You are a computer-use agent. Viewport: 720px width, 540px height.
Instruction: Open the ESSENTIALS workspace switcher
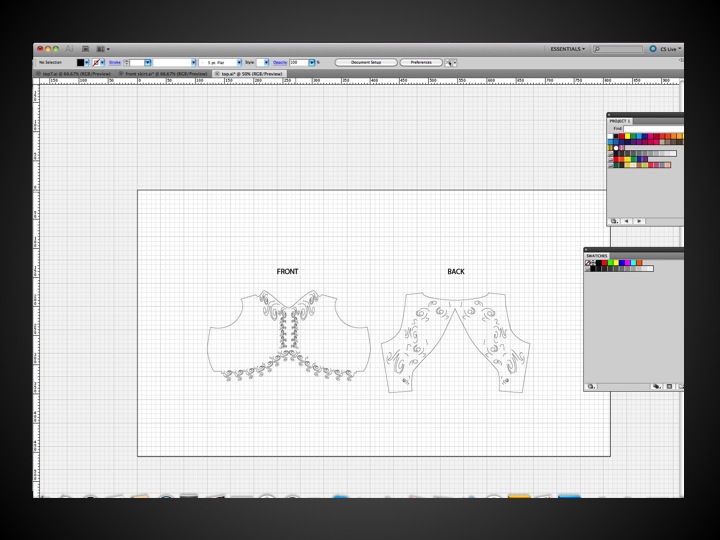[x=568, y=49]
